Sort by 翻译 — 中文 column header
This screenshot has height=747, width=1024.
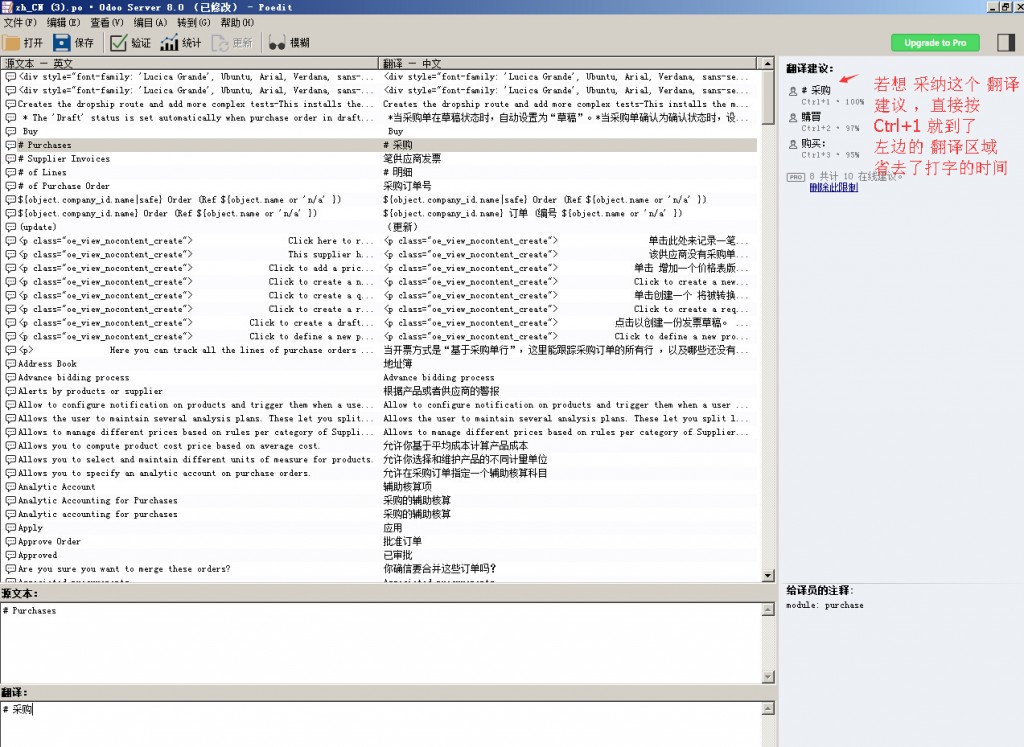coord(565,63)
